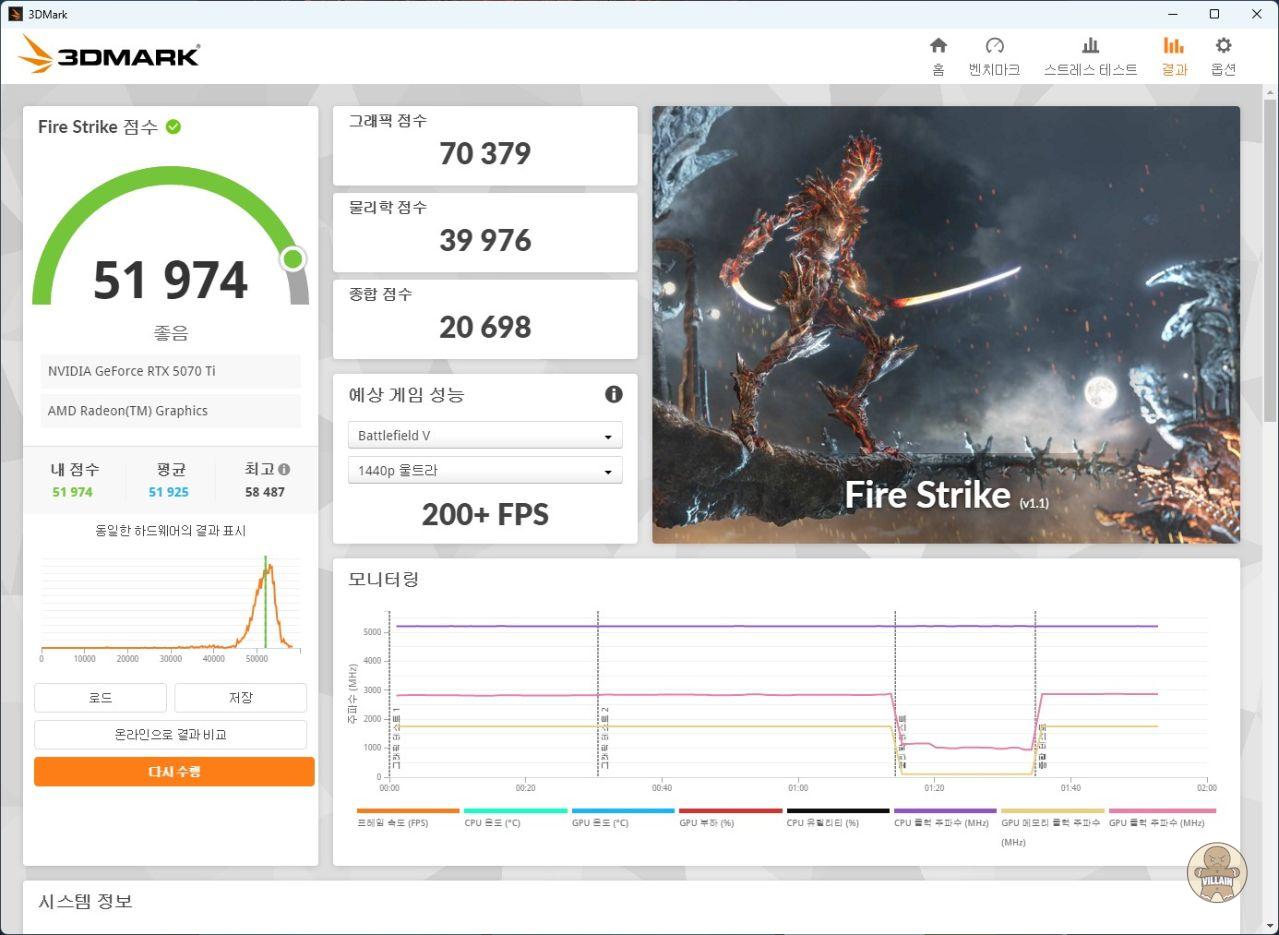Click the orange 다시 수행 button
1279x935 pixels.
(174, 772)
